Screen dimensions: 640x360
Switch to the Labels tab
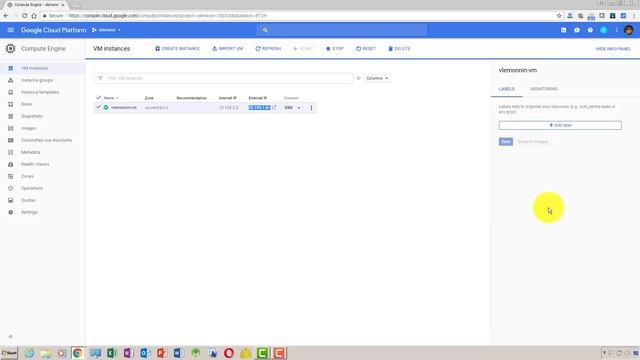pyautogui.click(x=507, y=89)
